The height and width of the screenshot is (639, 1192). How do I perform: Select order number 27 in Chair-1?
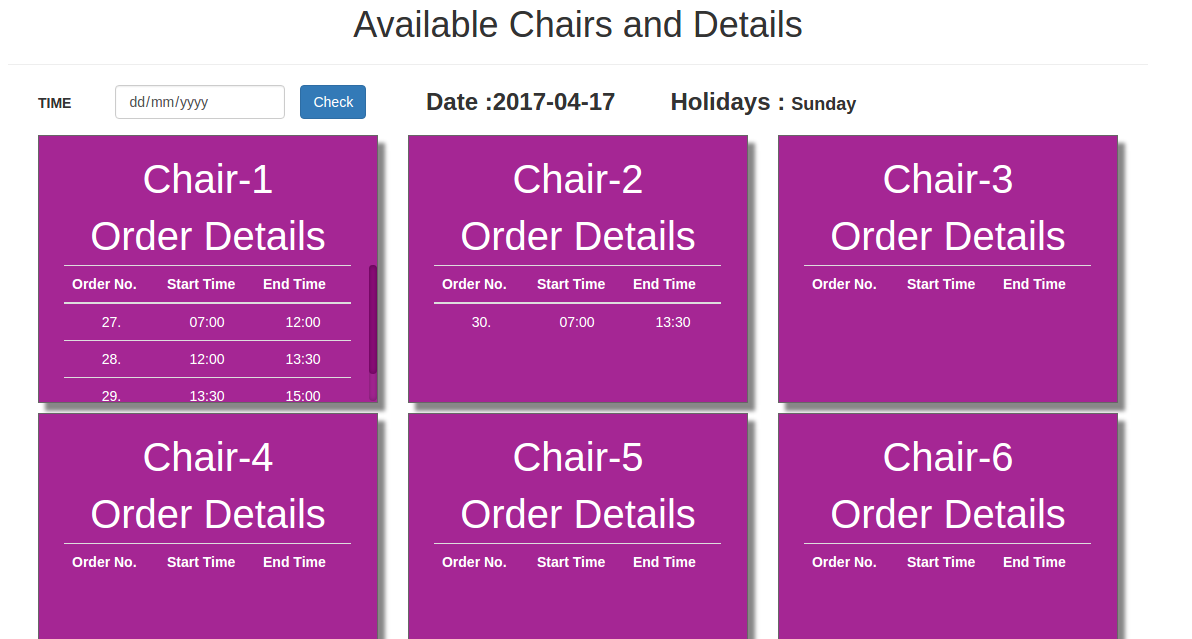click(111, 322)
